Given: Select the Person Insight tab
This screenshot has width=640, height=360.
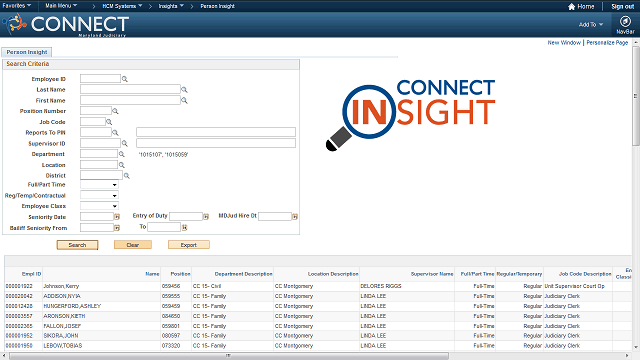Looking at the screenshot, I should [x=27, y=52].
